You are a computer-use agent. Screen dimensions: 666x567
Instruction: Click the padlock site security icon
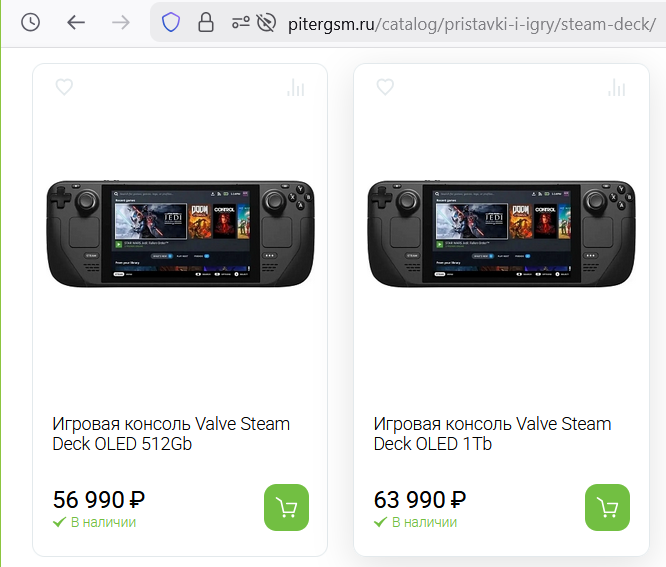pyautogui.click(x=206, y=22)
